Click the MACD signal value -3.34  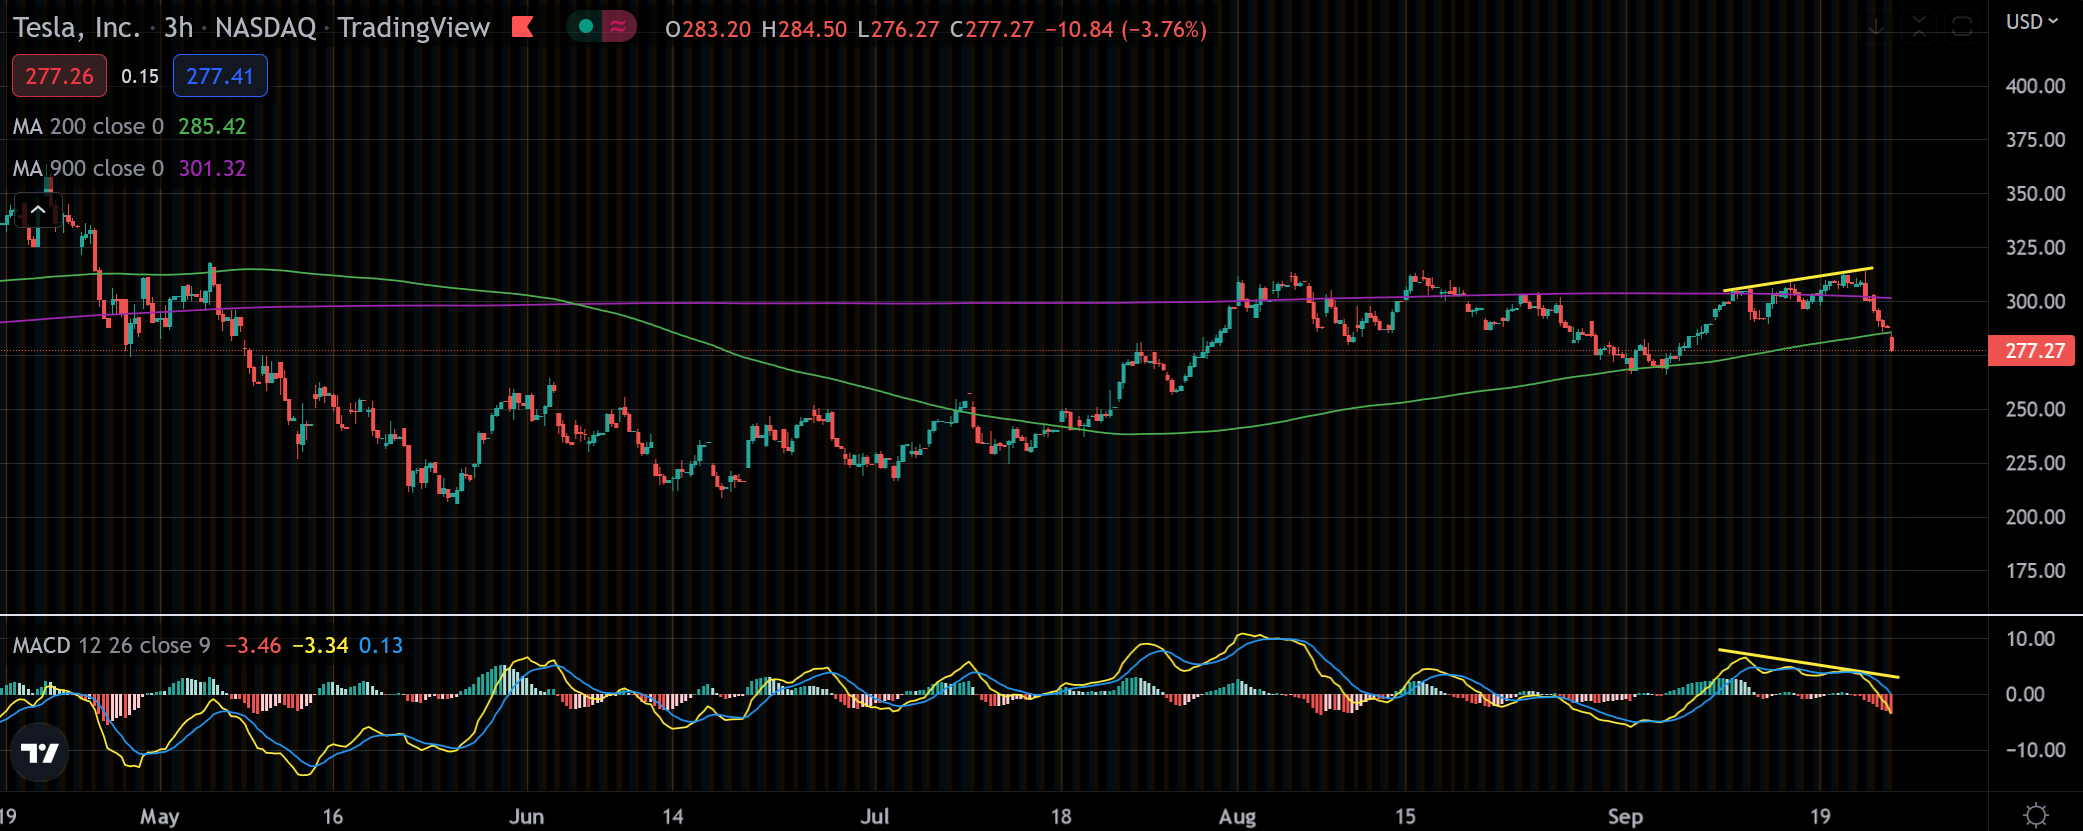(320, 645)
